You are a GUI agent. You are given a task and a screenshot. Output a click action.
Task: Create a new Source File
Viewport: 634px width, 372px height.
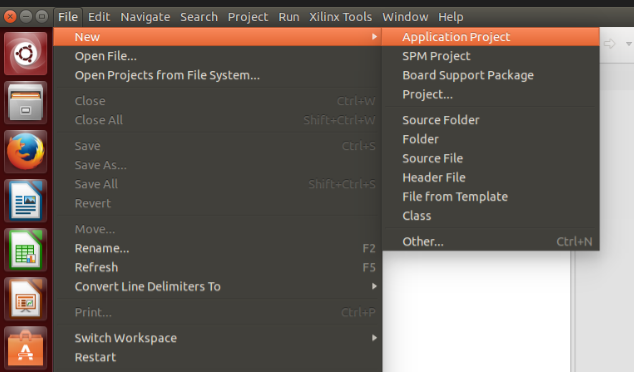491,159
